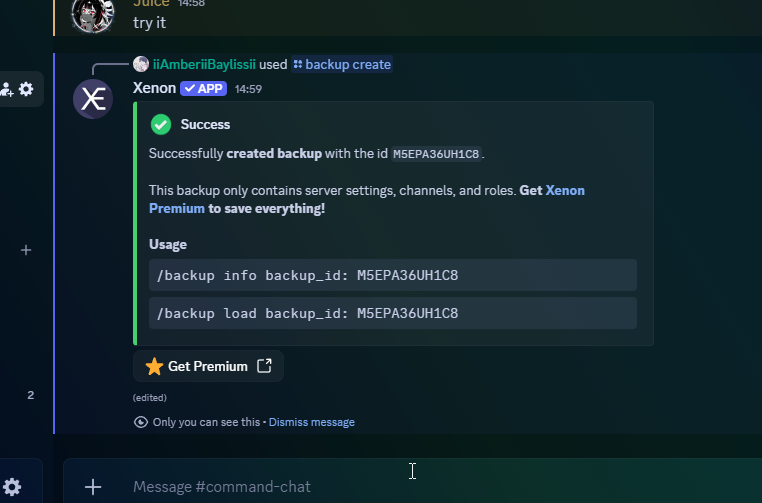
Task: Click the small iiAmberiiBaylissii avatar
Action: (x=141, y=64)
